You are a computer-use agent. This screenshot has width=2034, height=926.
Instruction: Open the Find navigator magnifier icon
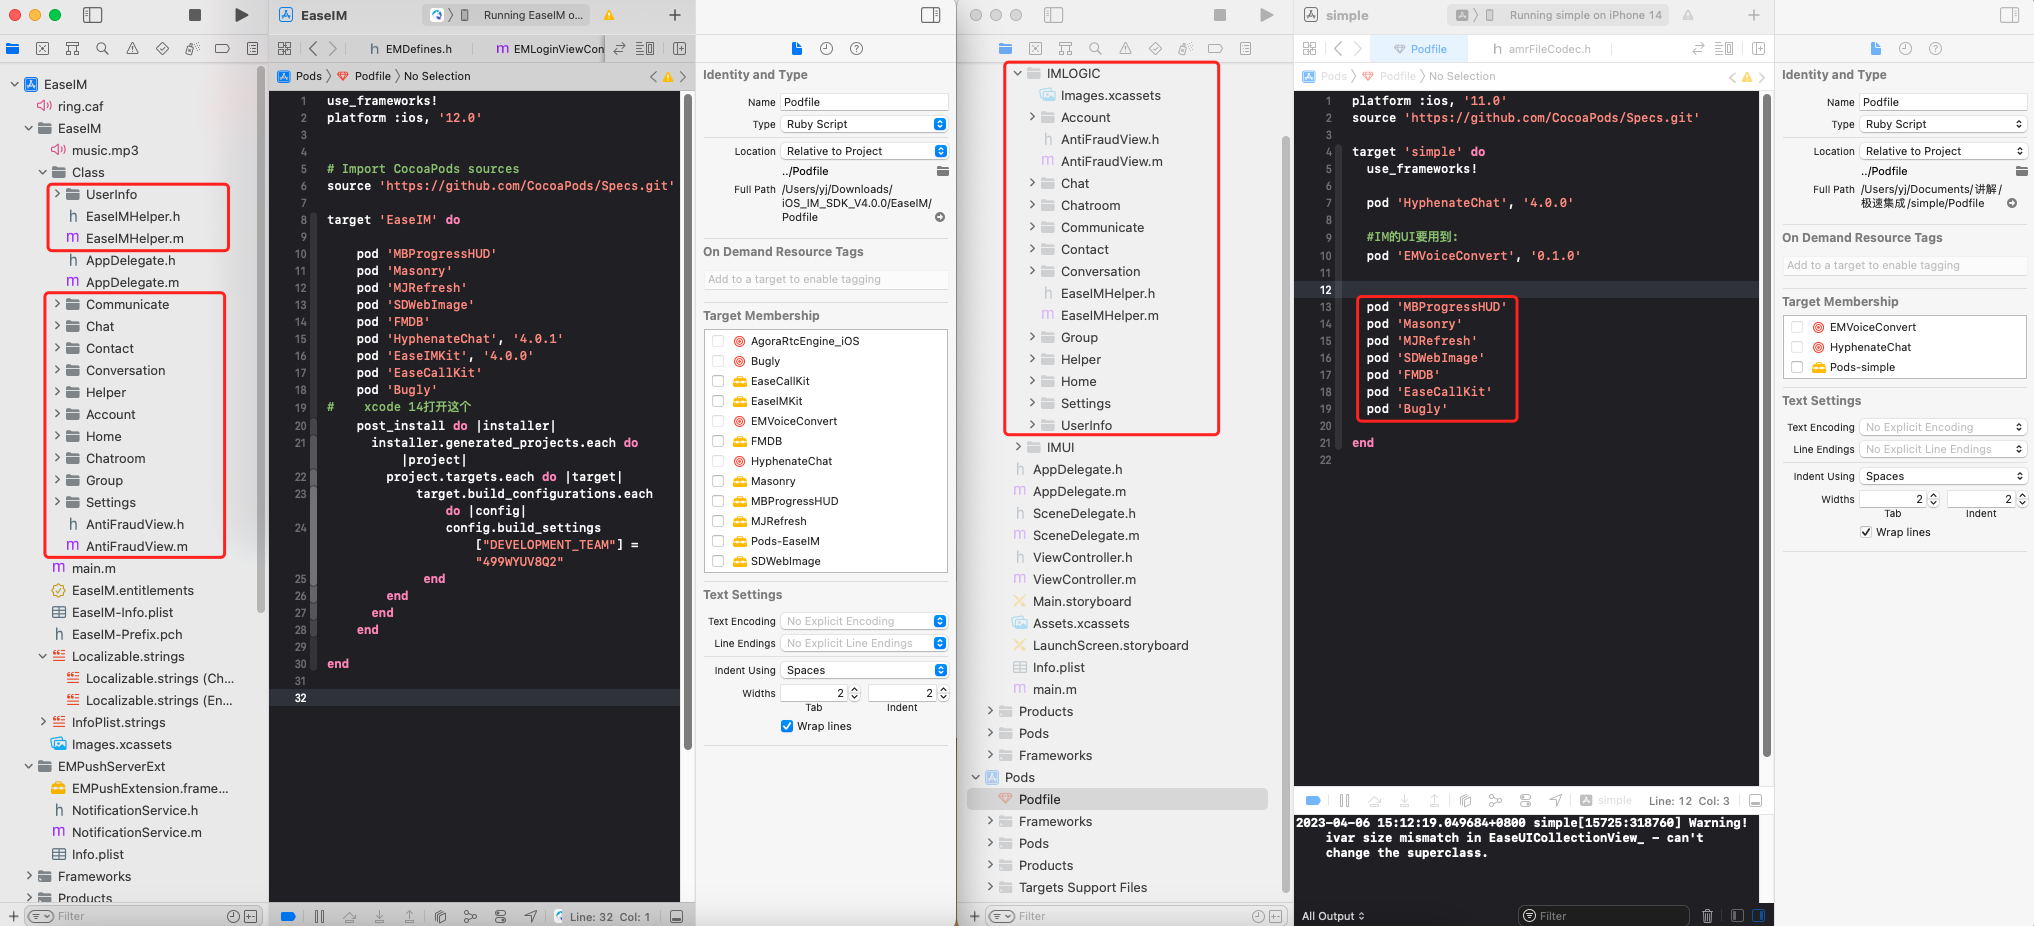tap(102, 48)
